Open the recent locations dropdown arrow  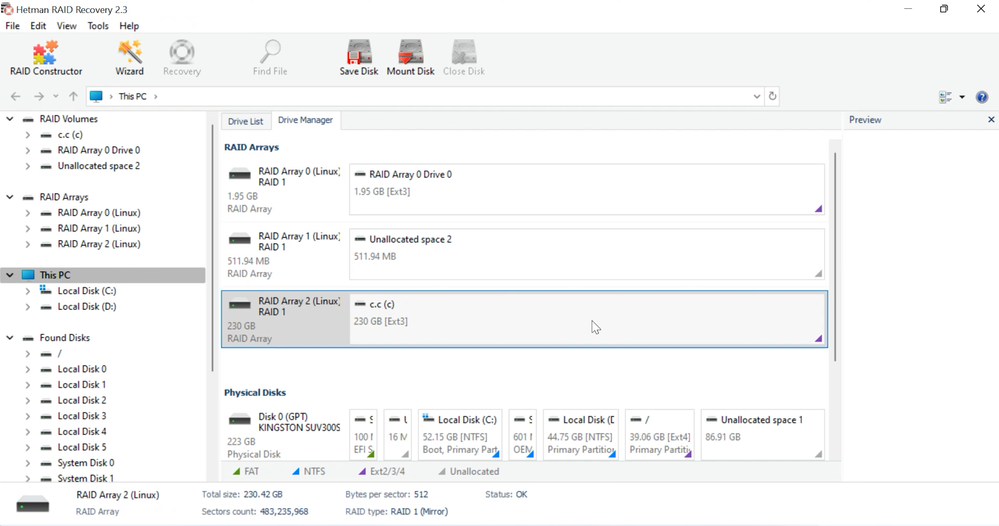[55, 96]
